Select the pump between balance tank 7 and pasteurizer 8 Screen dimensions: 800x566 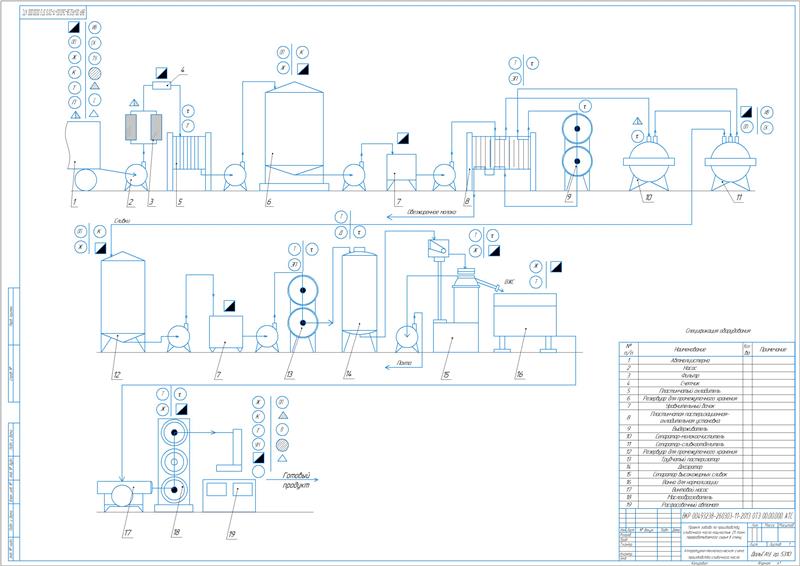click(x=444, y=177)
